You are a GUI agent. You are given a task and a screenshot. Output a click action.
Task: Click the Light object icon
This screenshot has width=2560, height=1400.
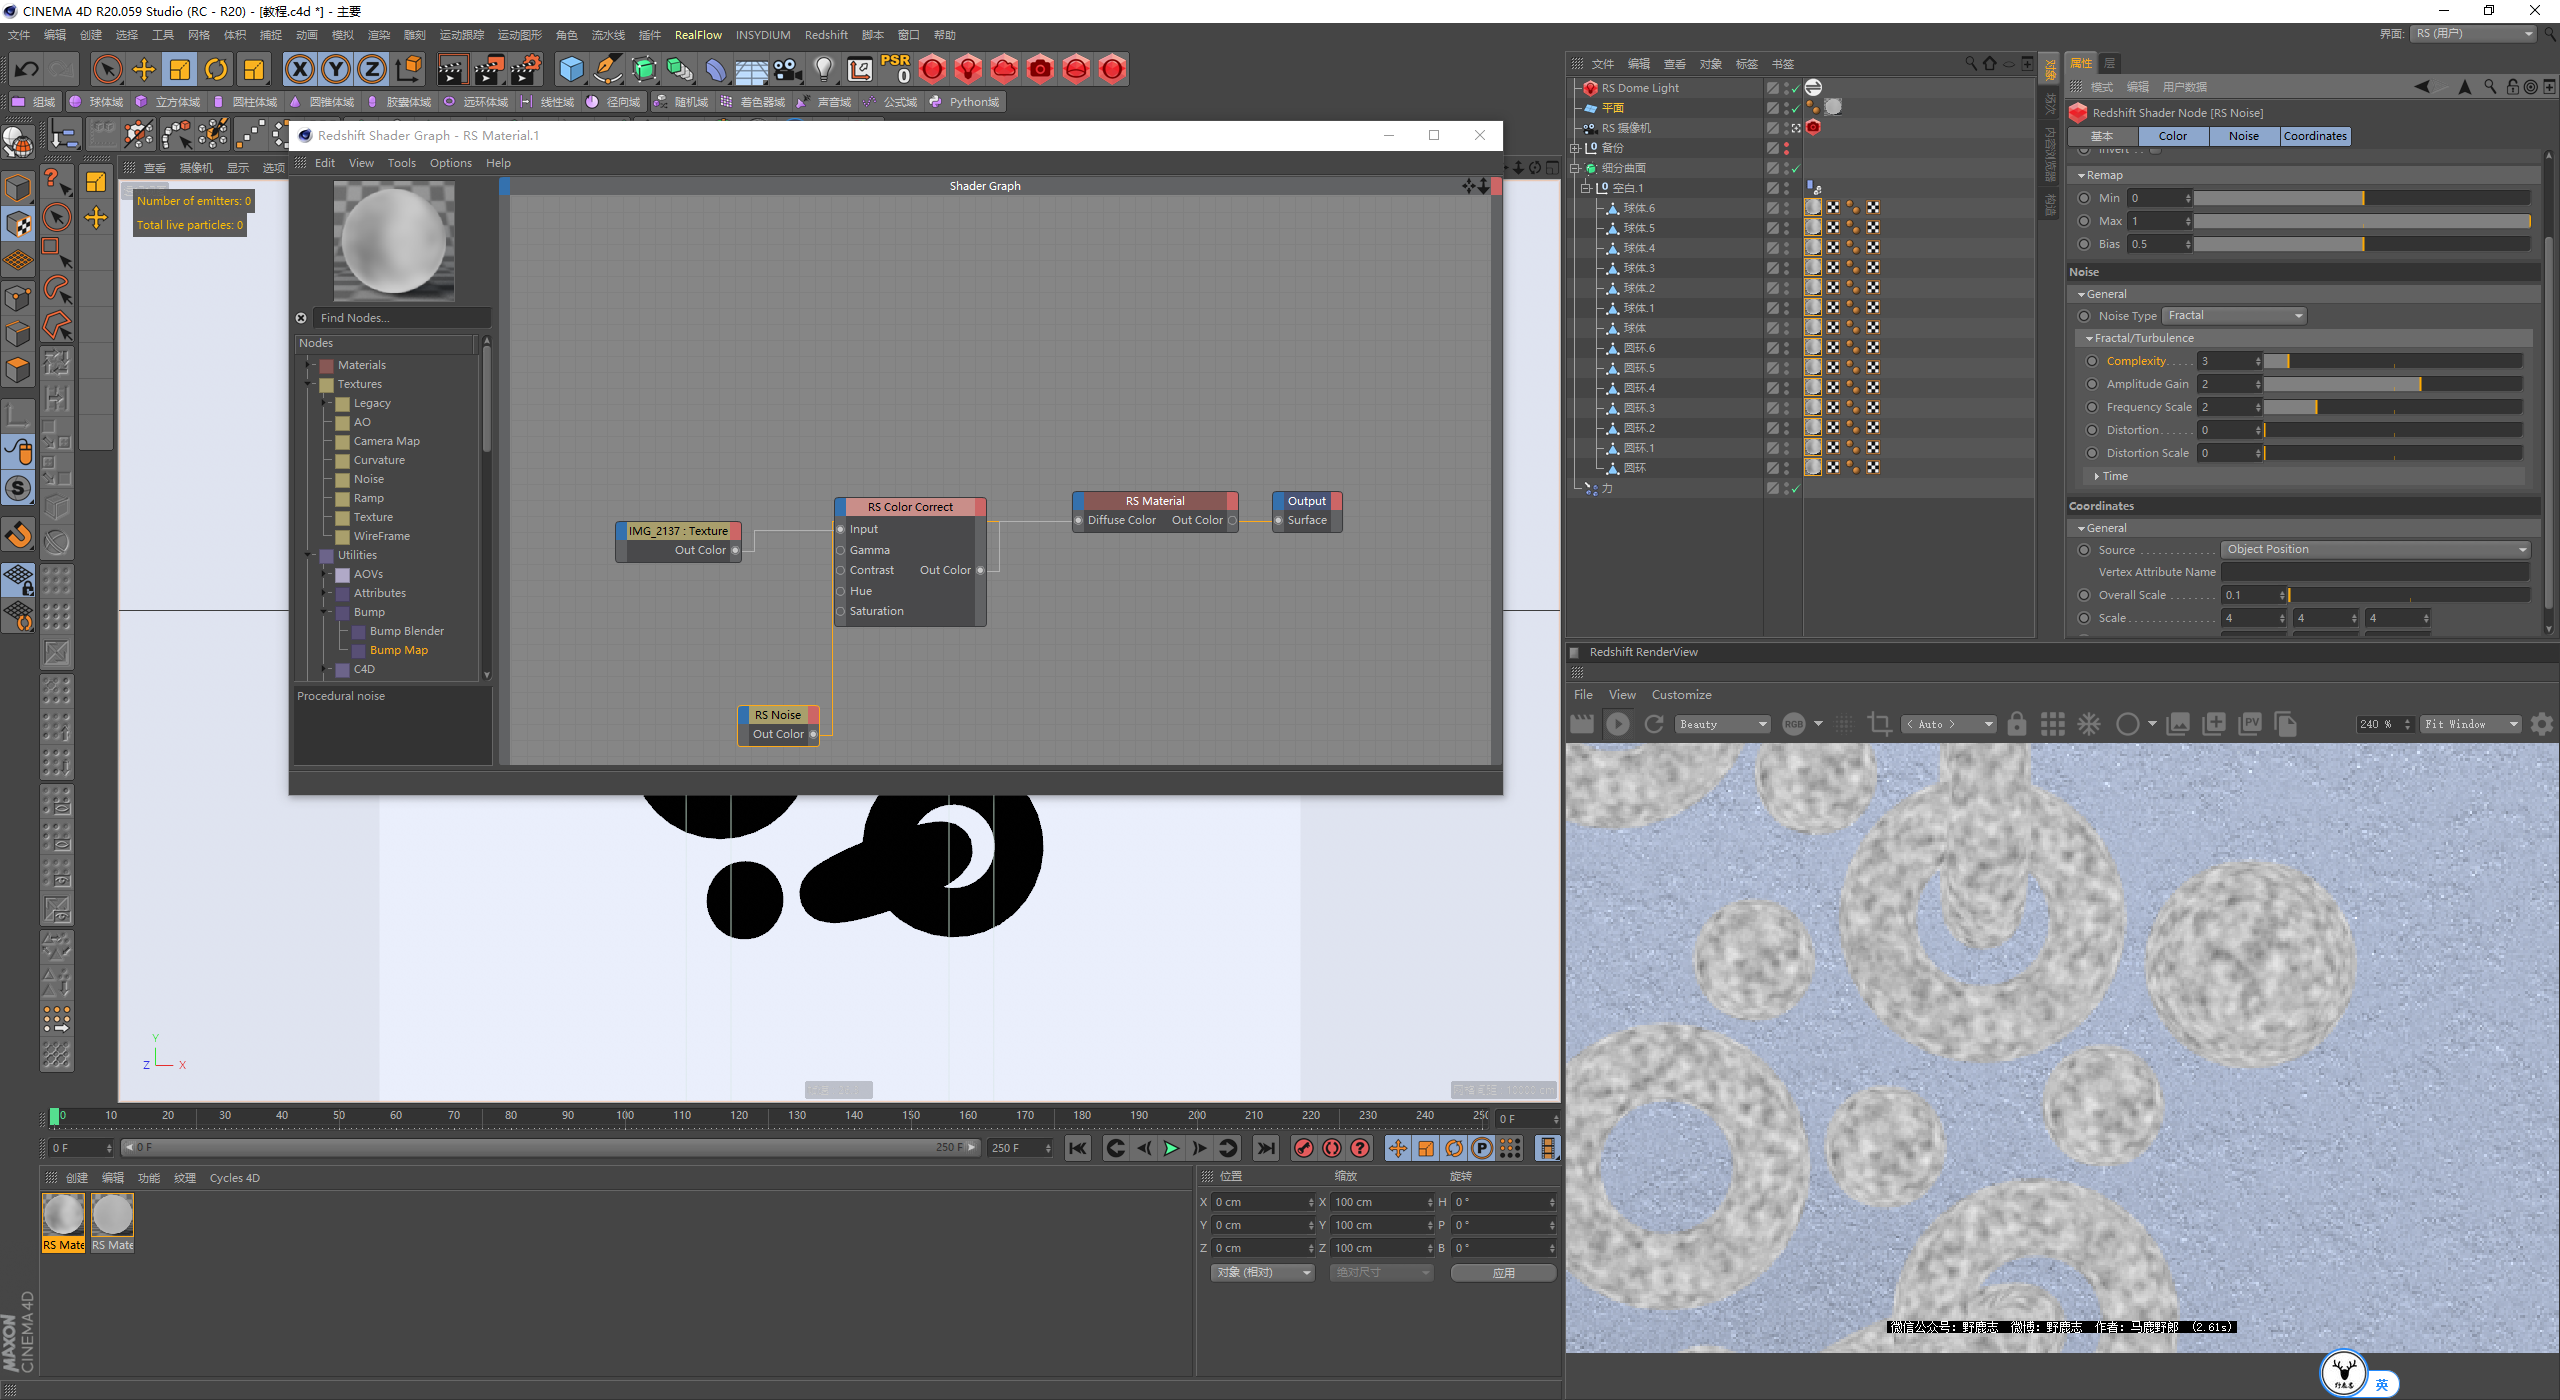(x=823, y=69)
